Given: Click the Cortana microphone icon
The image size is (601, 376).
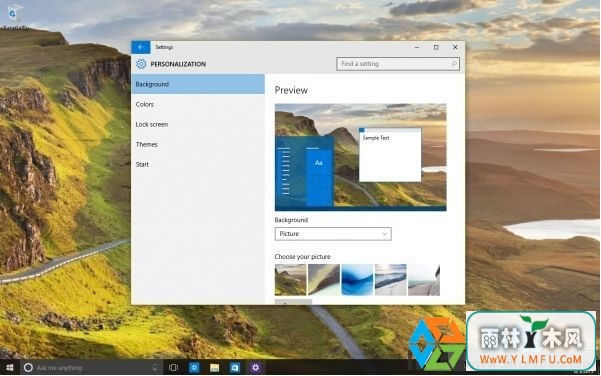Looking at the screenshot, I should coord(155,368).
